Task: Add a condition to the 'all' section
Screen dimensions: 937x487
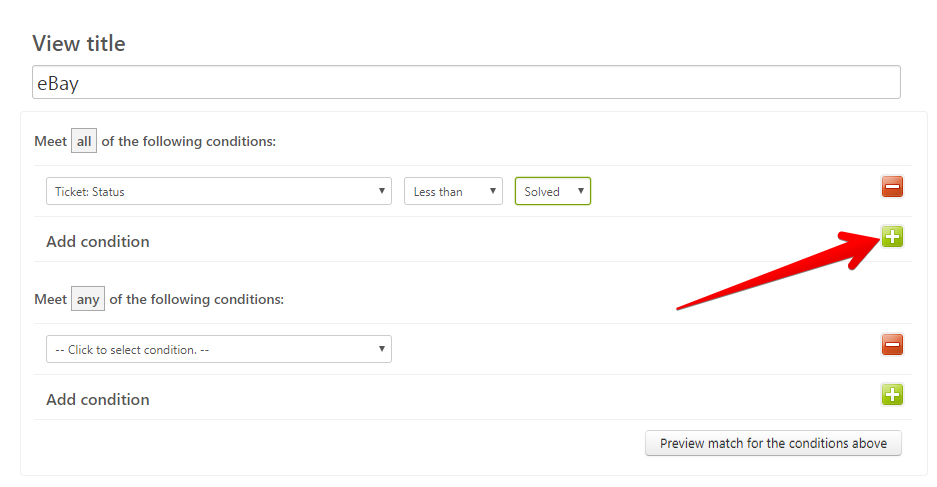Action: click(892, 237)
